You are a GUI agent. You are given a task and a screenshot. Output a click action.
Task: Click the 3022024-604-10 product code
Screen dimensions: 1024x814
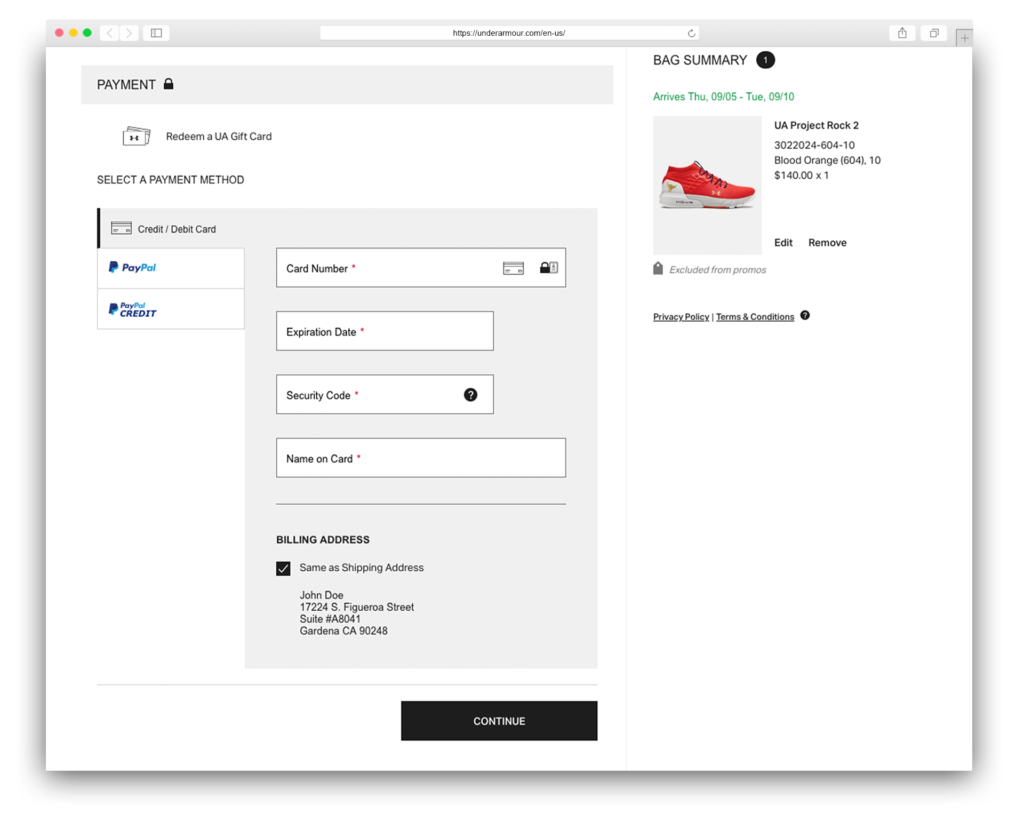pyautogui.click(x=814, y=145)
